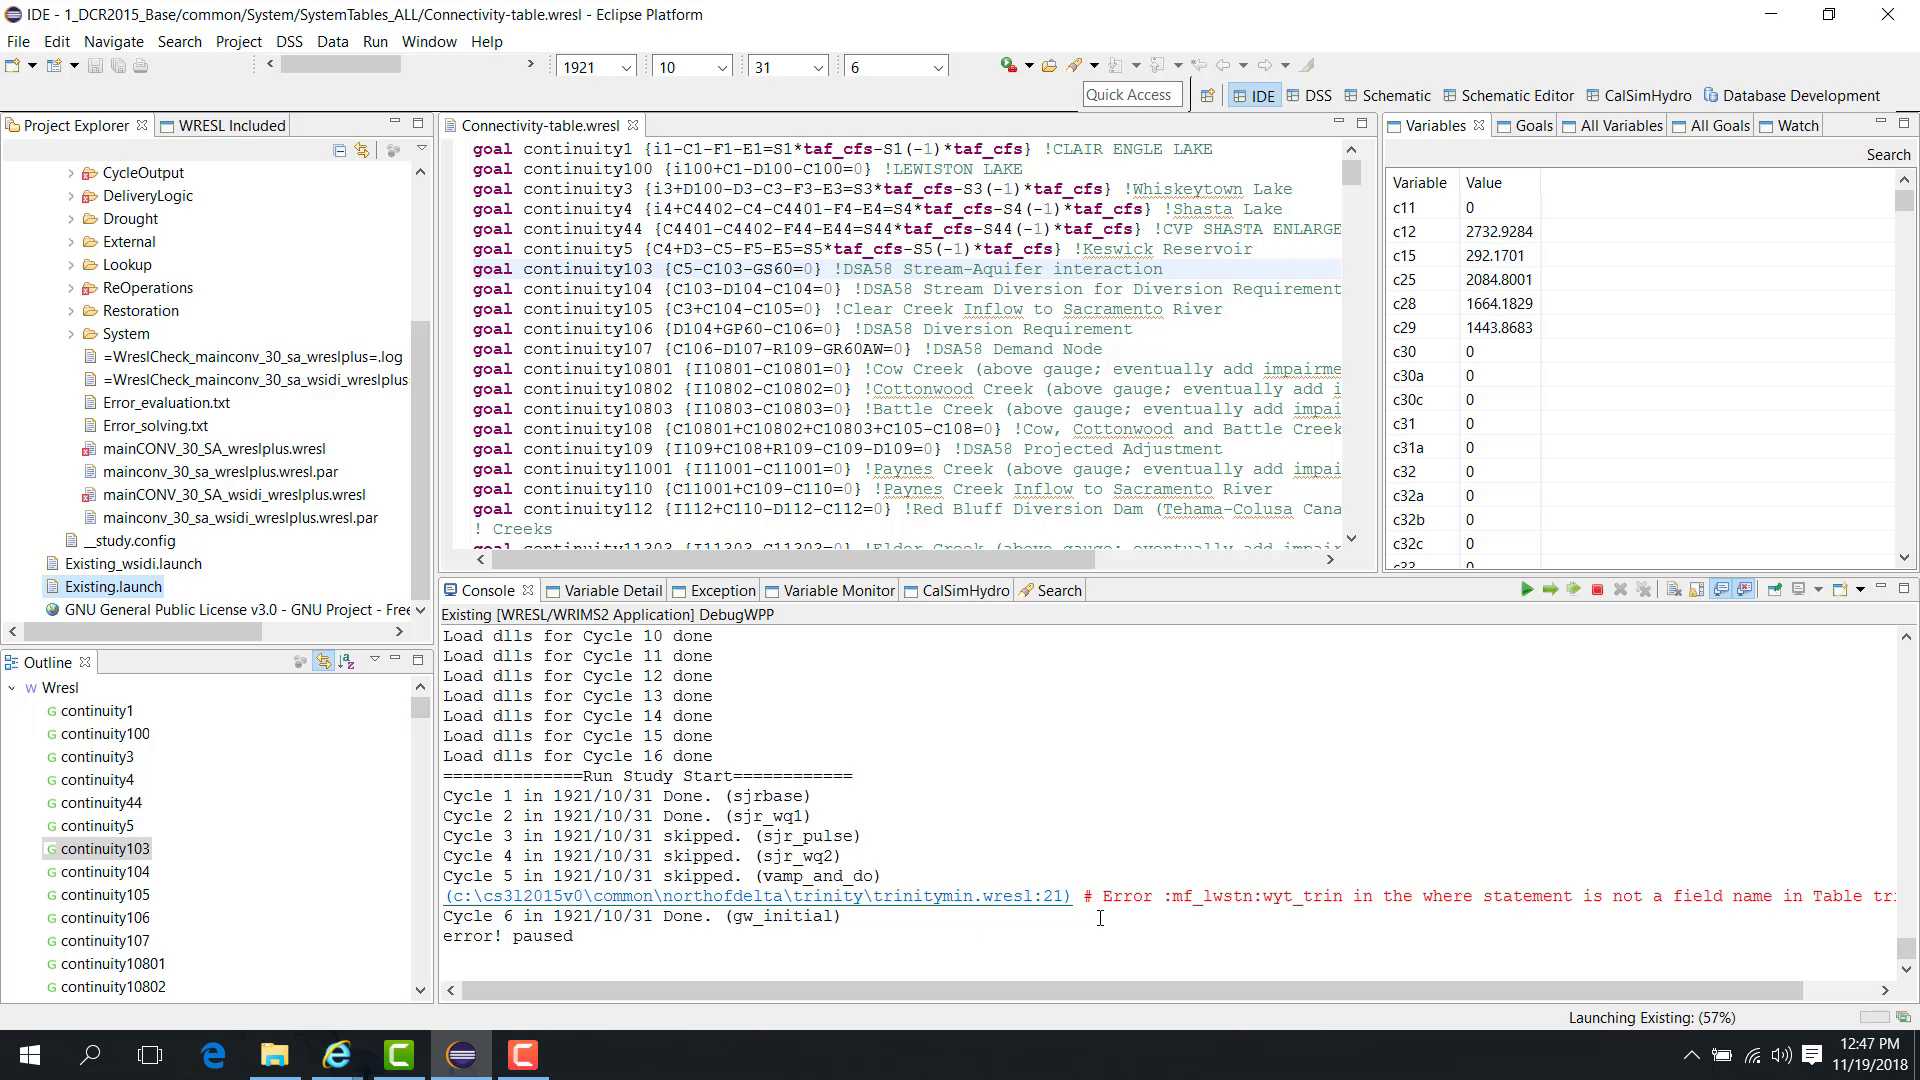Switch to the All Goals tab
Viewport: 1920px width, 1080px height.
pos(1710,126)
